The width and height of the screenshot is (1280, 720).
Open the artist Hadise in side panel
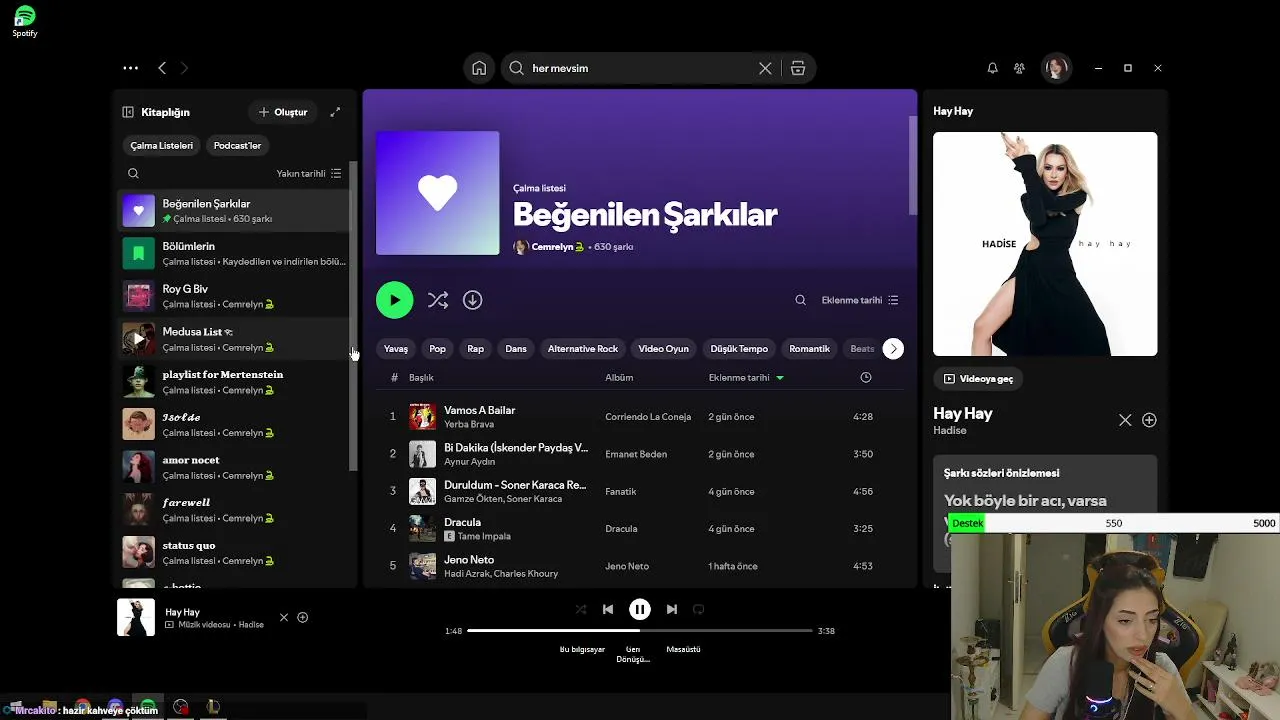pyautogui.click(x=950, y=431)
